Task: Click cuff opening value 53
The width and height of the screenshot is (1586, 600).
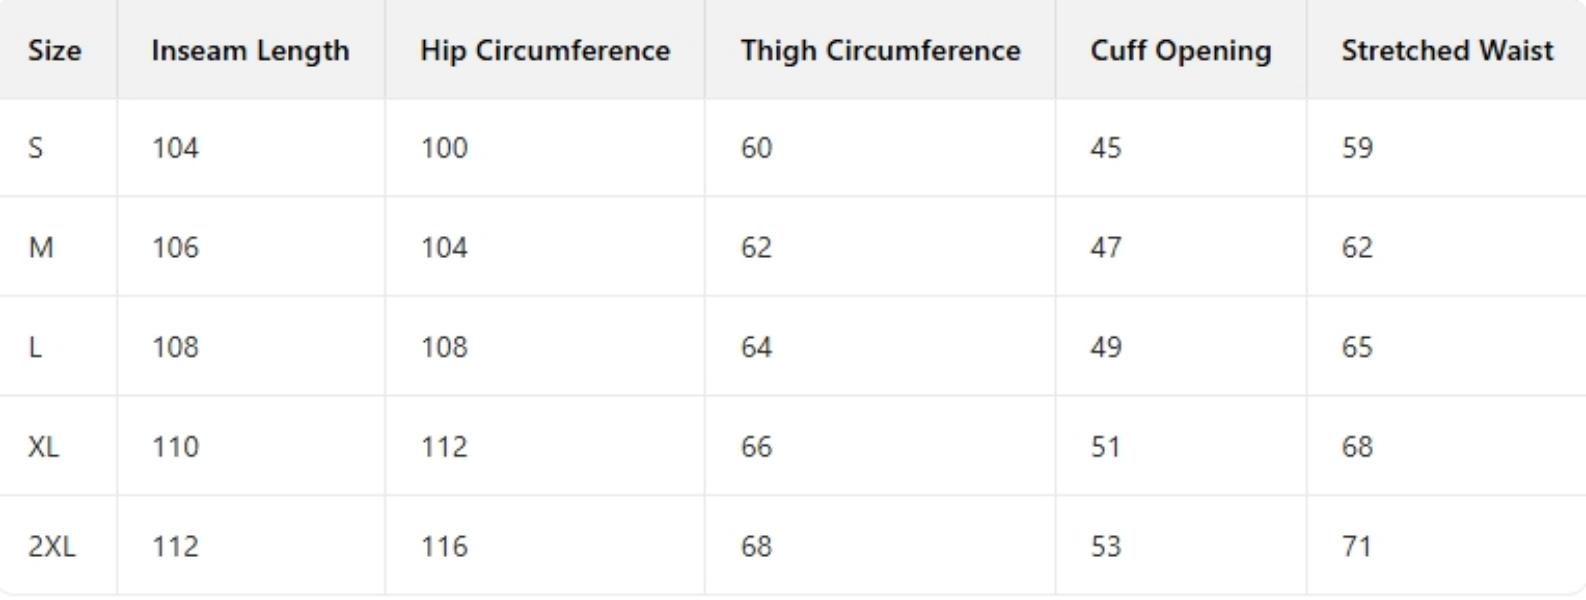Action: pos(1106,546)
